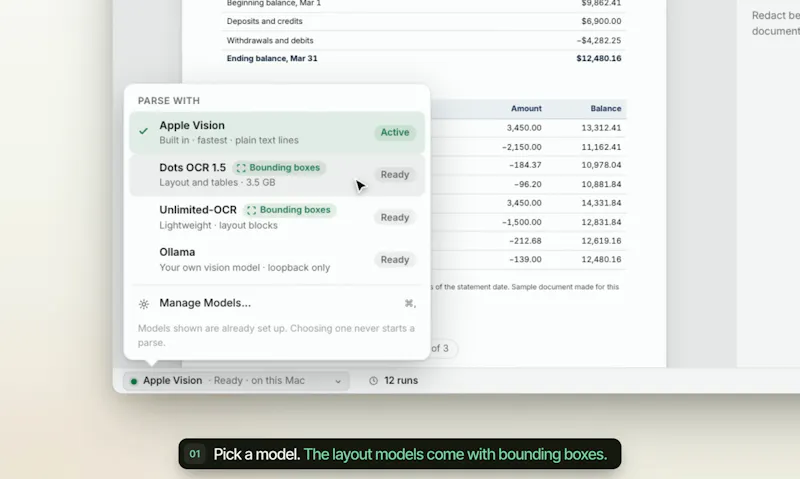Click the green status dot beside Apple Vision
The image size is (800, 479).
pos(134,381)
